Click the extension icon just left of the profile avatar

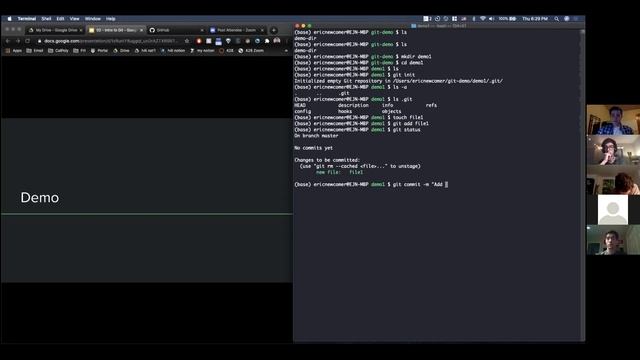(267, 41)
